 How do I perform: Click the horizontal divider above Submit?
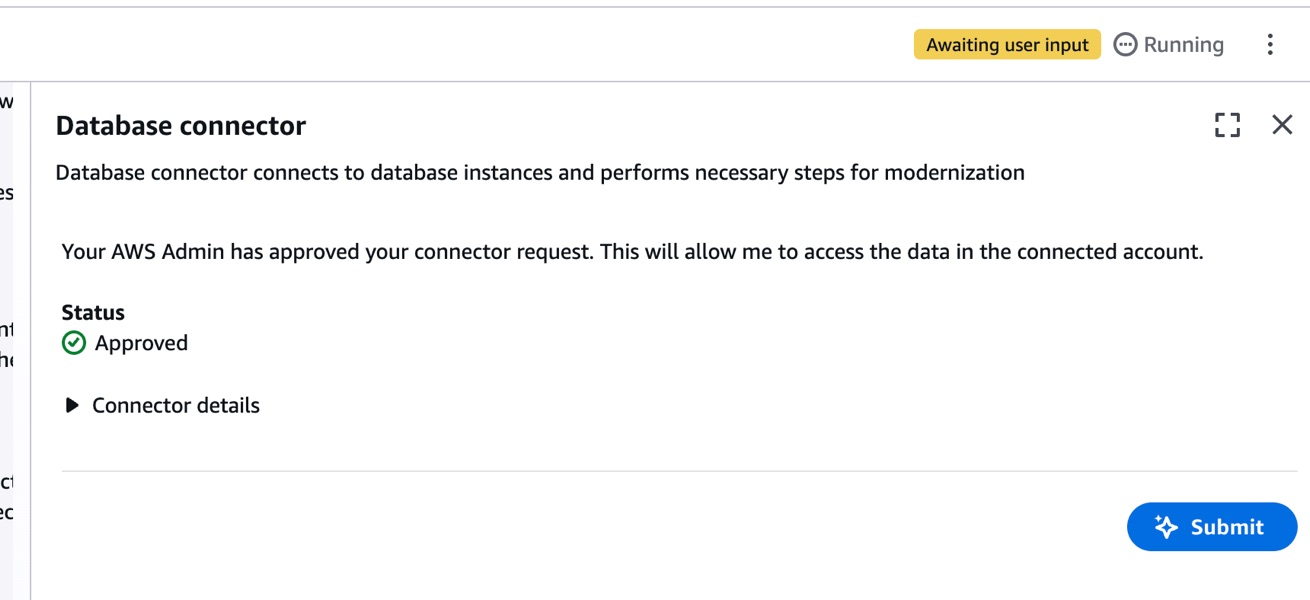pyautogui.click(x=679, y=470)
